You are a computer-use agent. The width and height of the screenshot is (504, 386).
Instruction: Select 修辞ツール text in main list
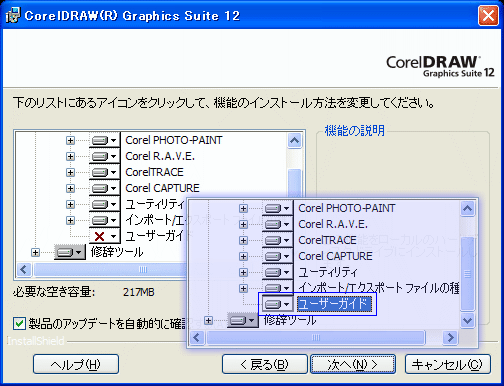point(117,252)
